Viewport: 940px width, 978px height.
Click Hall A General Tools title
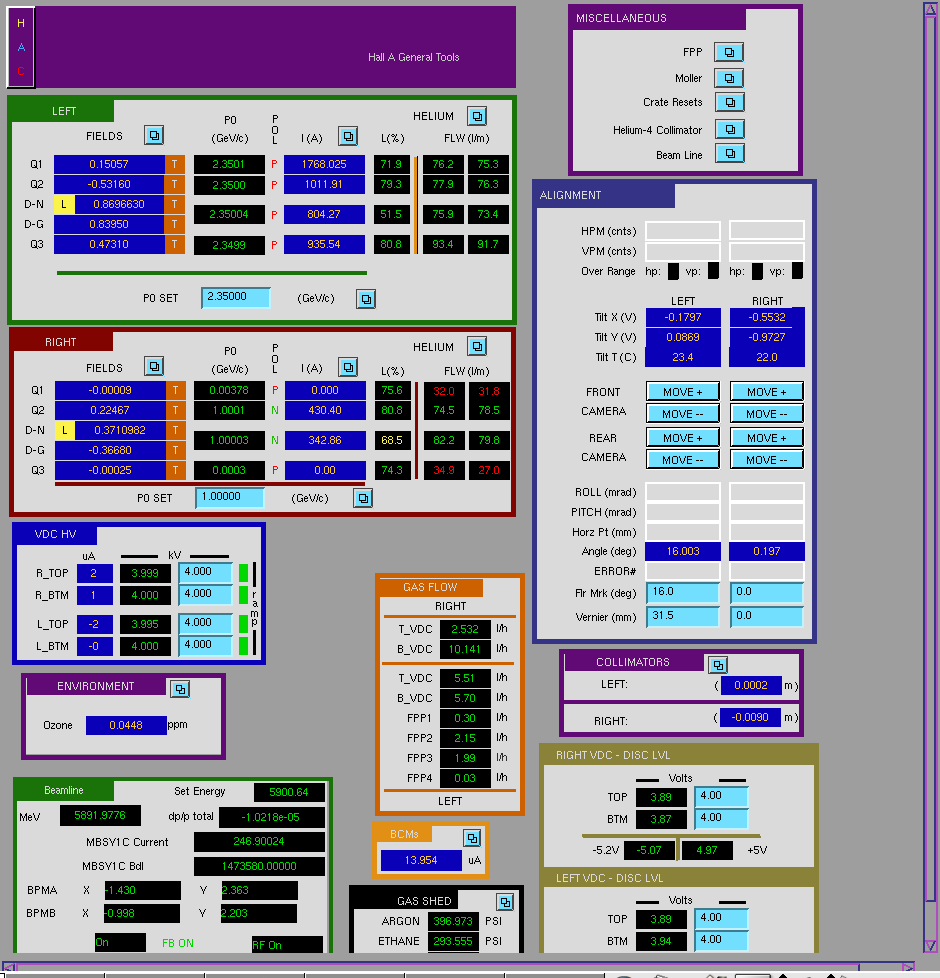414,57
